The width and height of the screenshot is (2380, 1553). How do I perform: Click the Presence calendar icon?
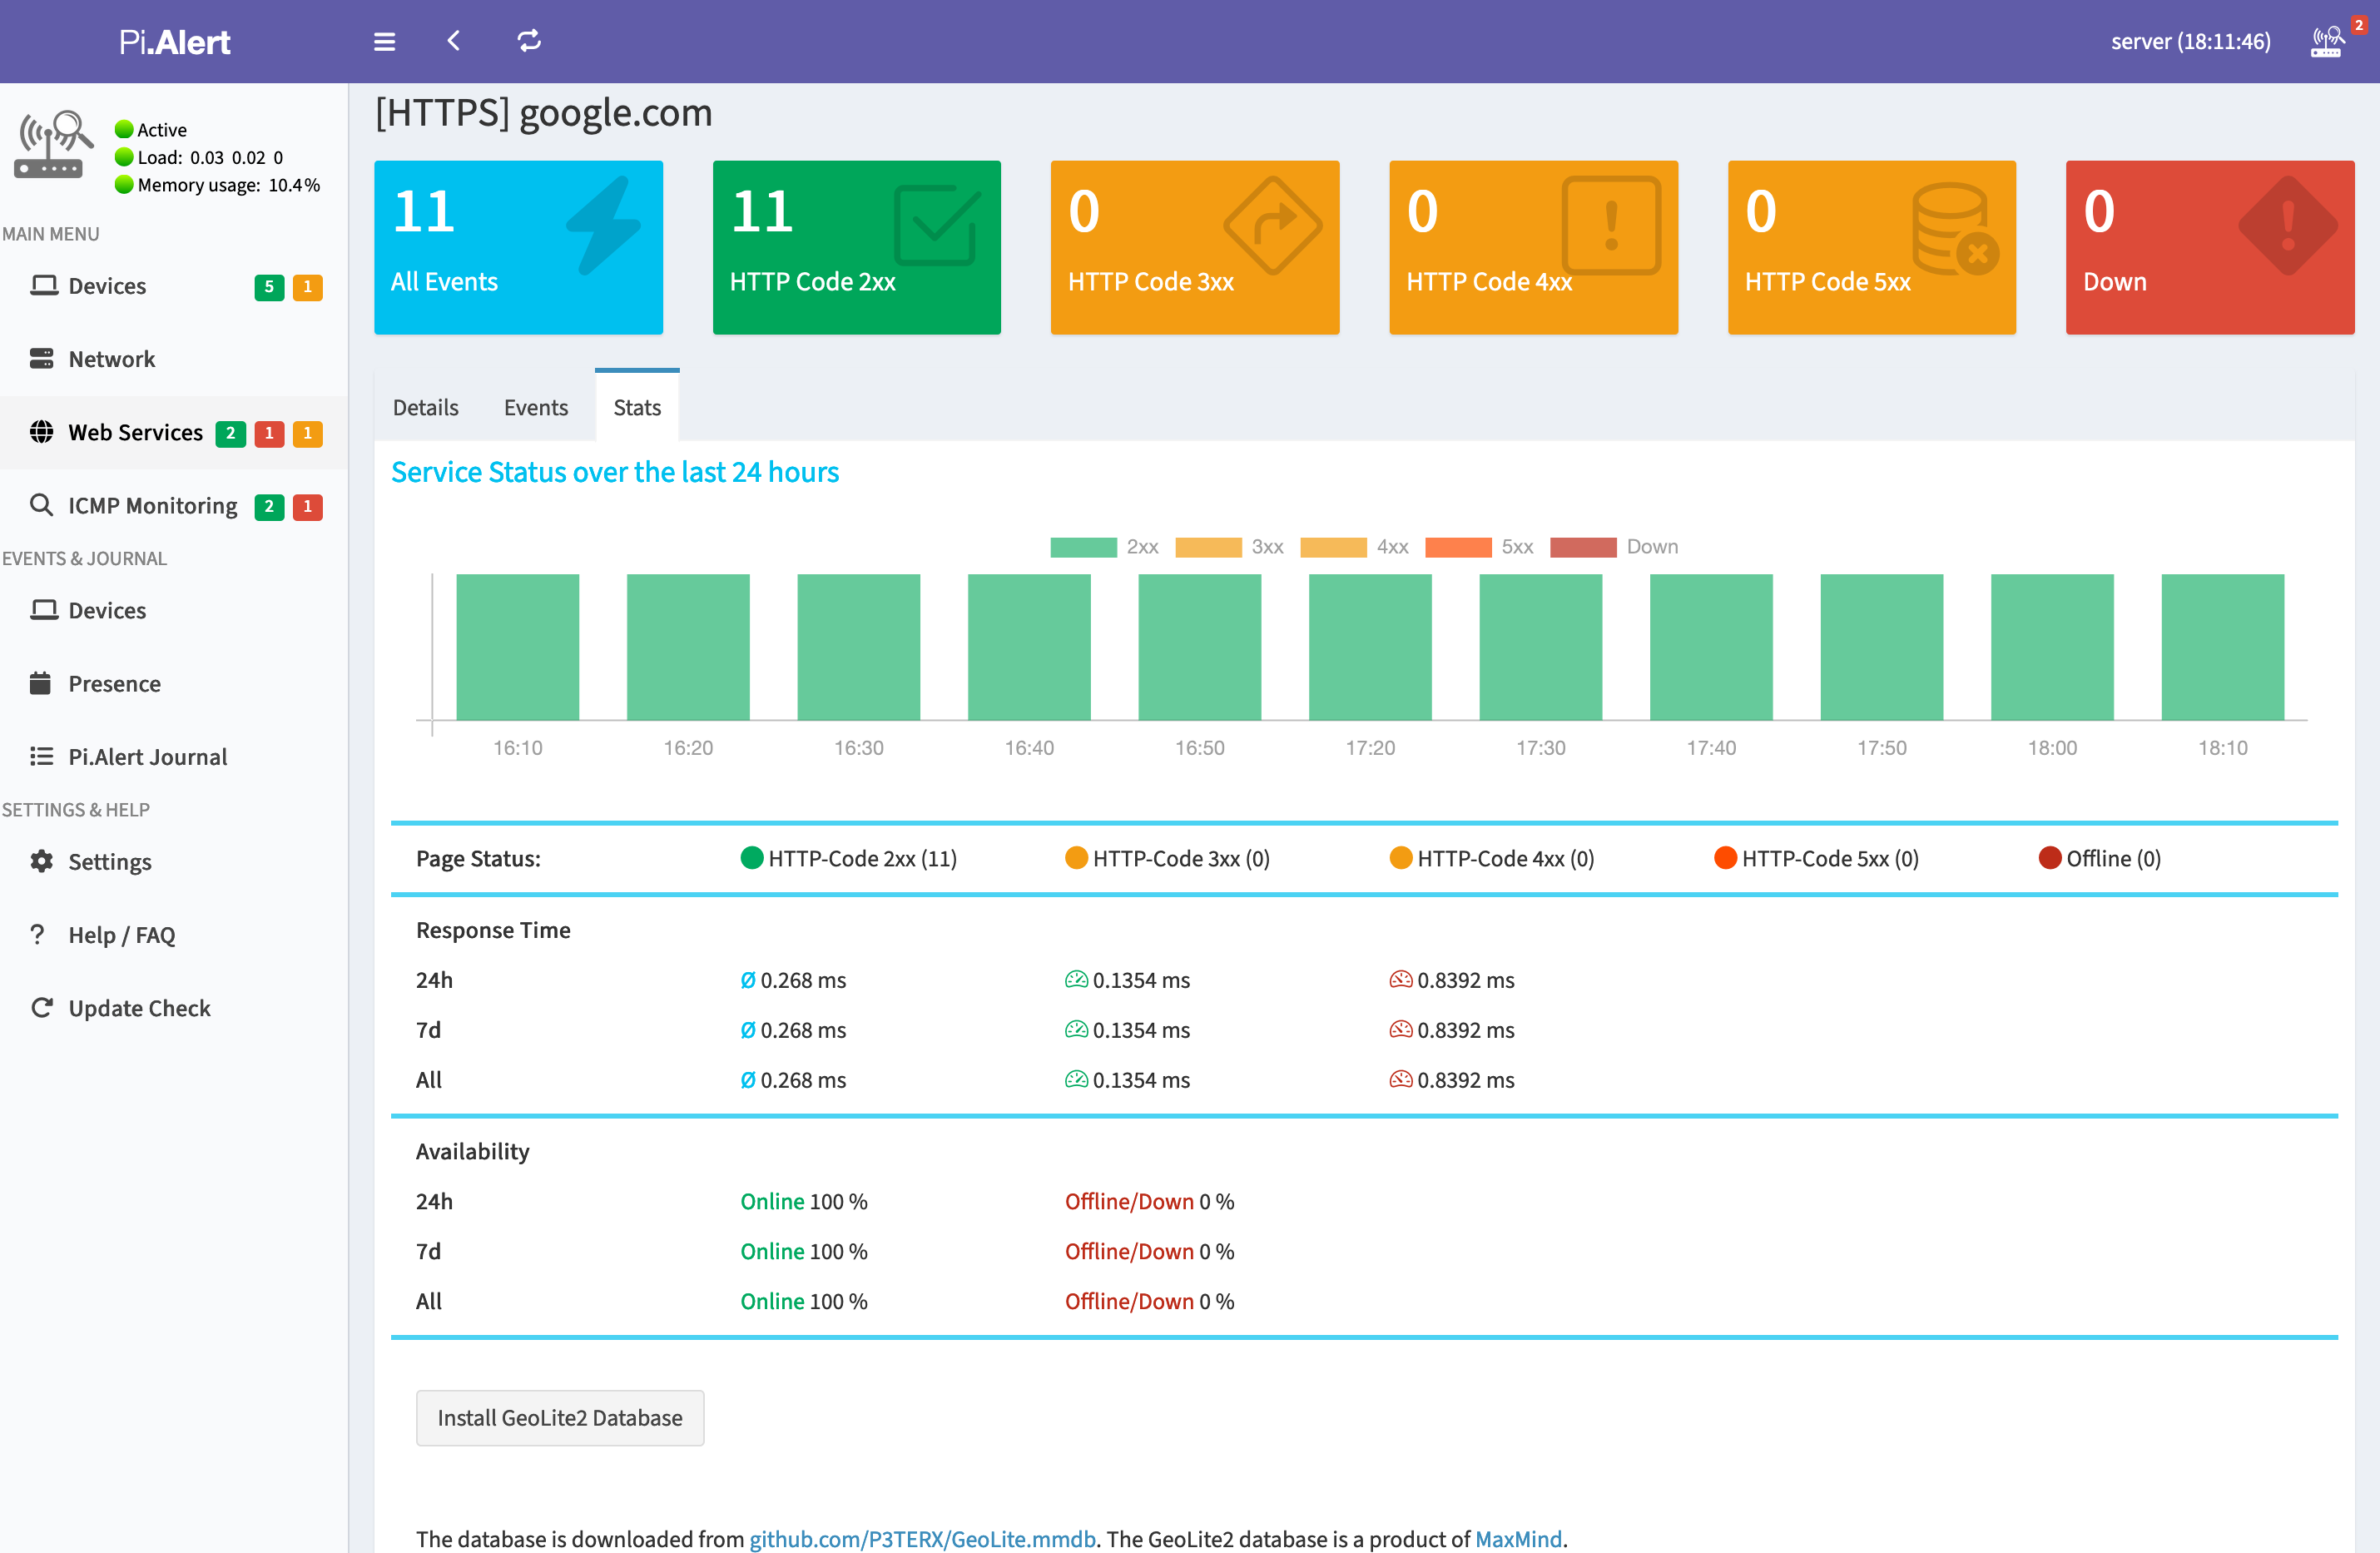click(x=41, y=683)
